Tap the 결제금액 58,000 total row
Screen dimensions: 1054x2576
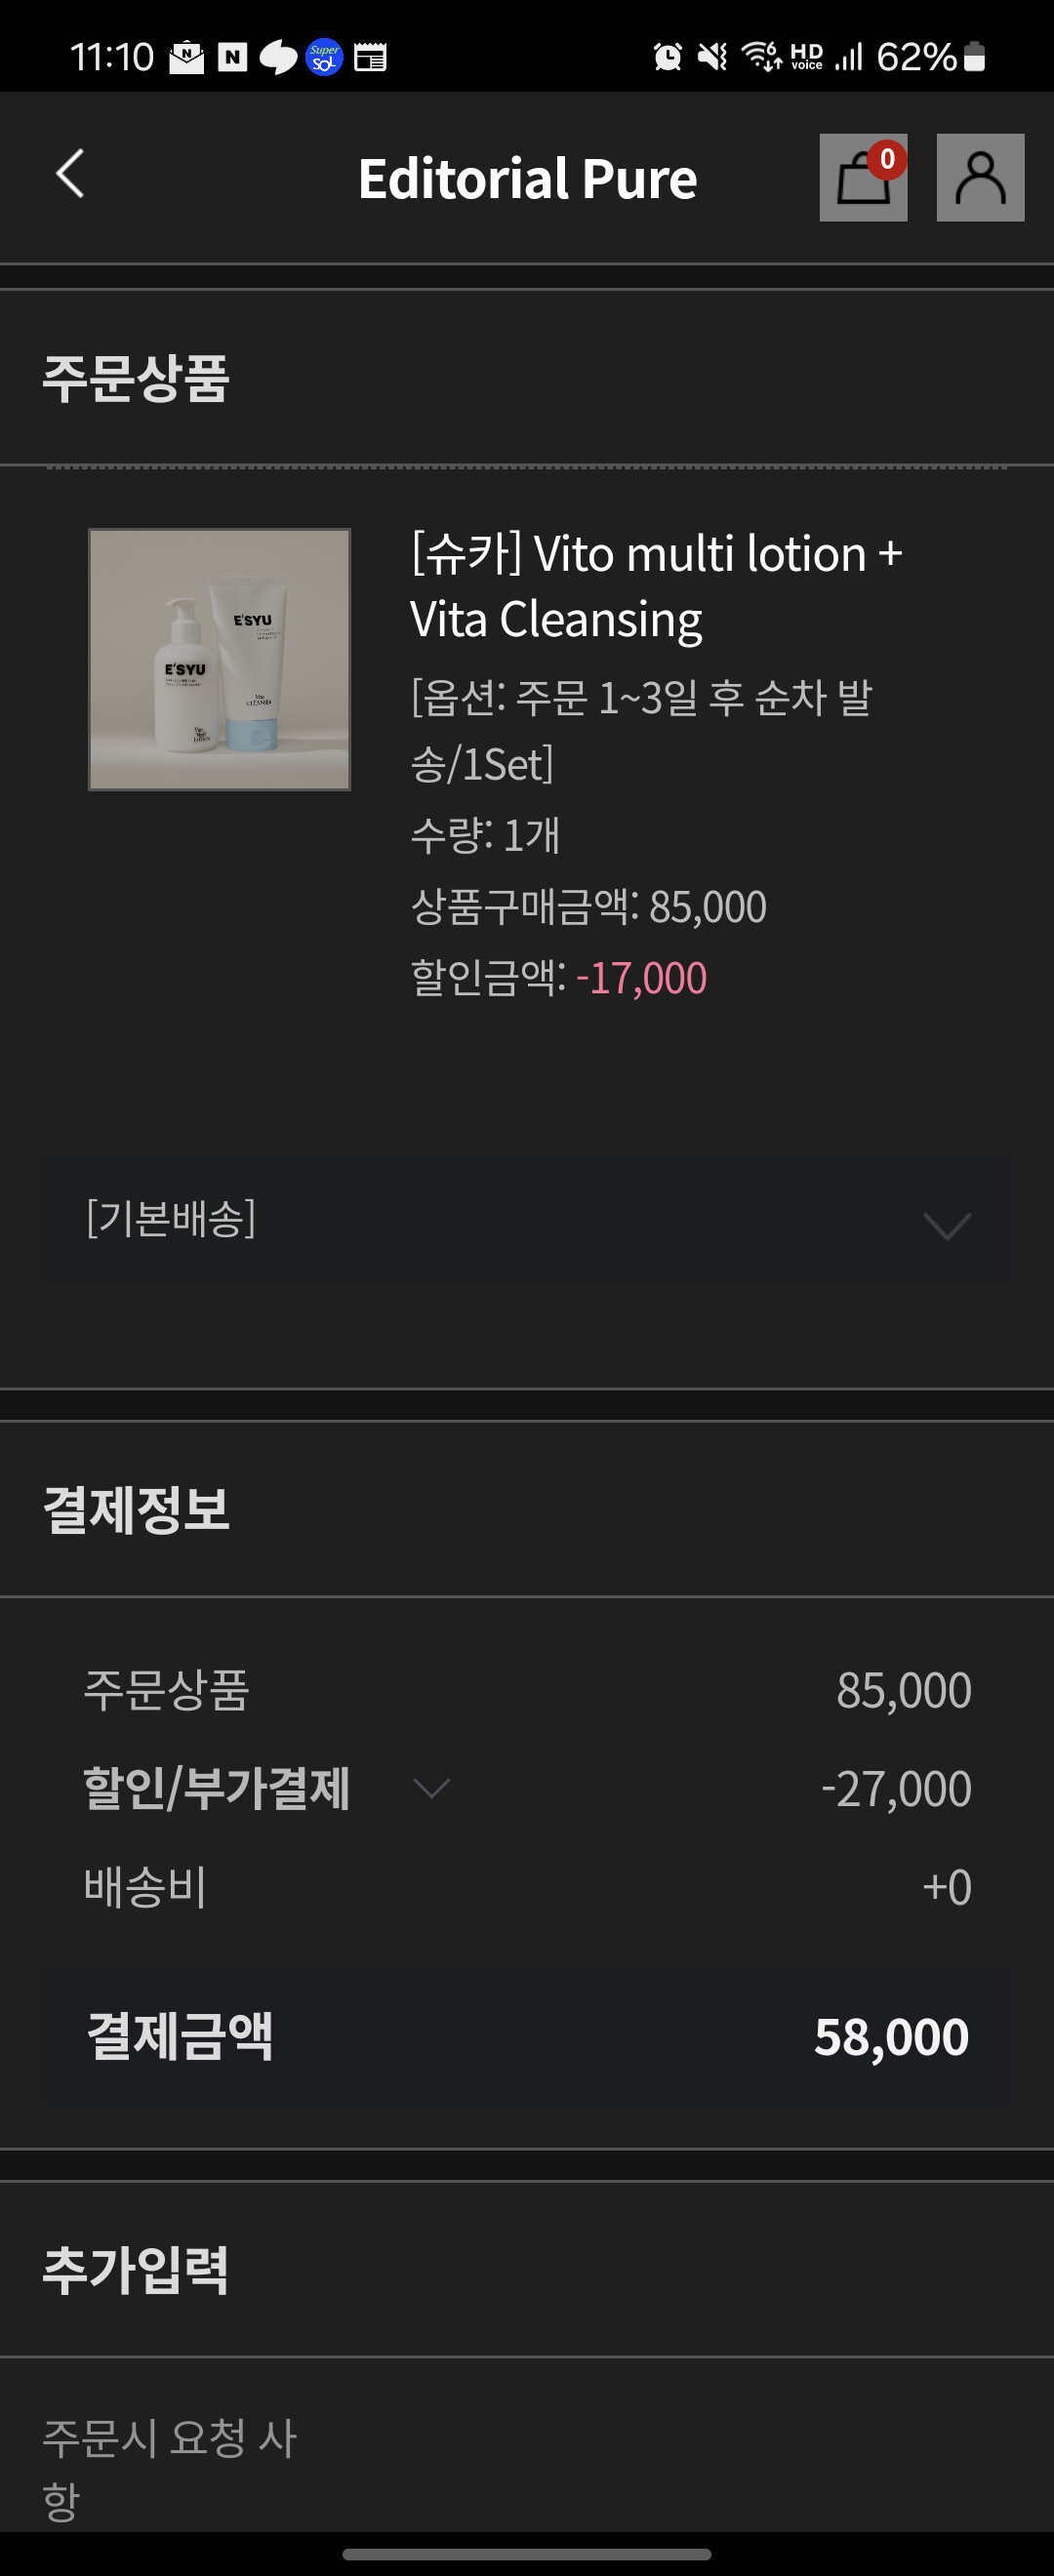point(526,2036)
